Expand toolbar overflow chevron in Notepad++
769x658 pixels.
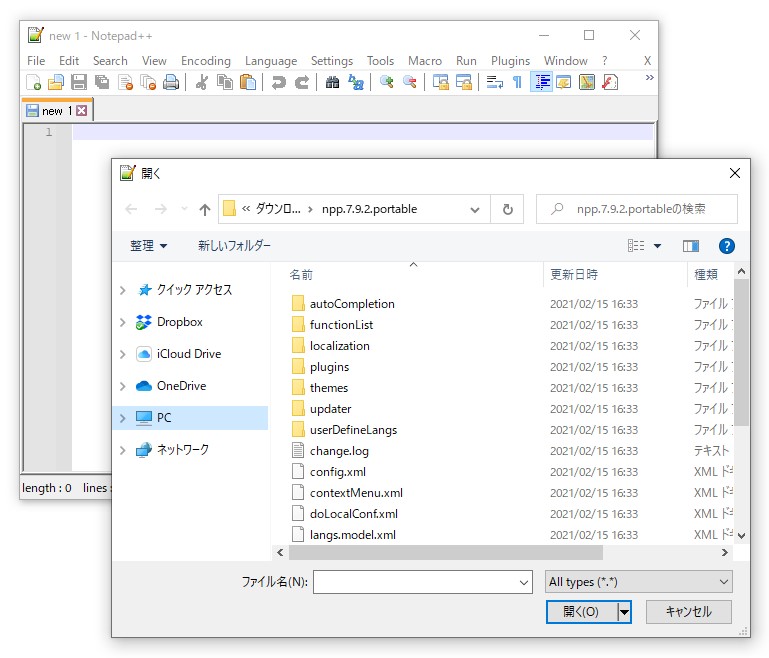click(649, 77)
